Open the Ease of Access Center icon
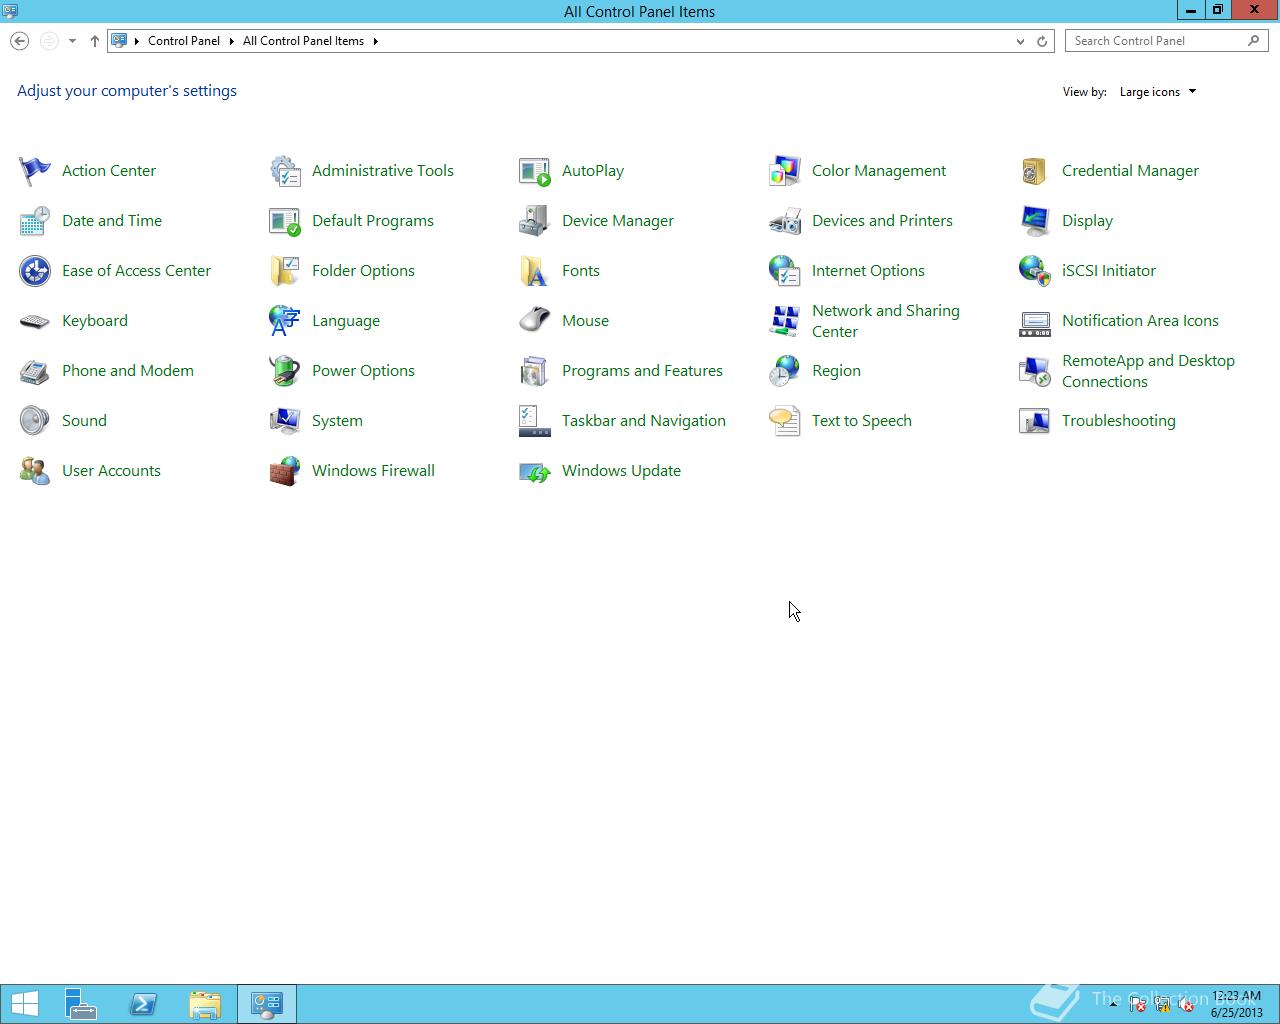This screenshot has height=1024, width=1280. click(35, 271)
